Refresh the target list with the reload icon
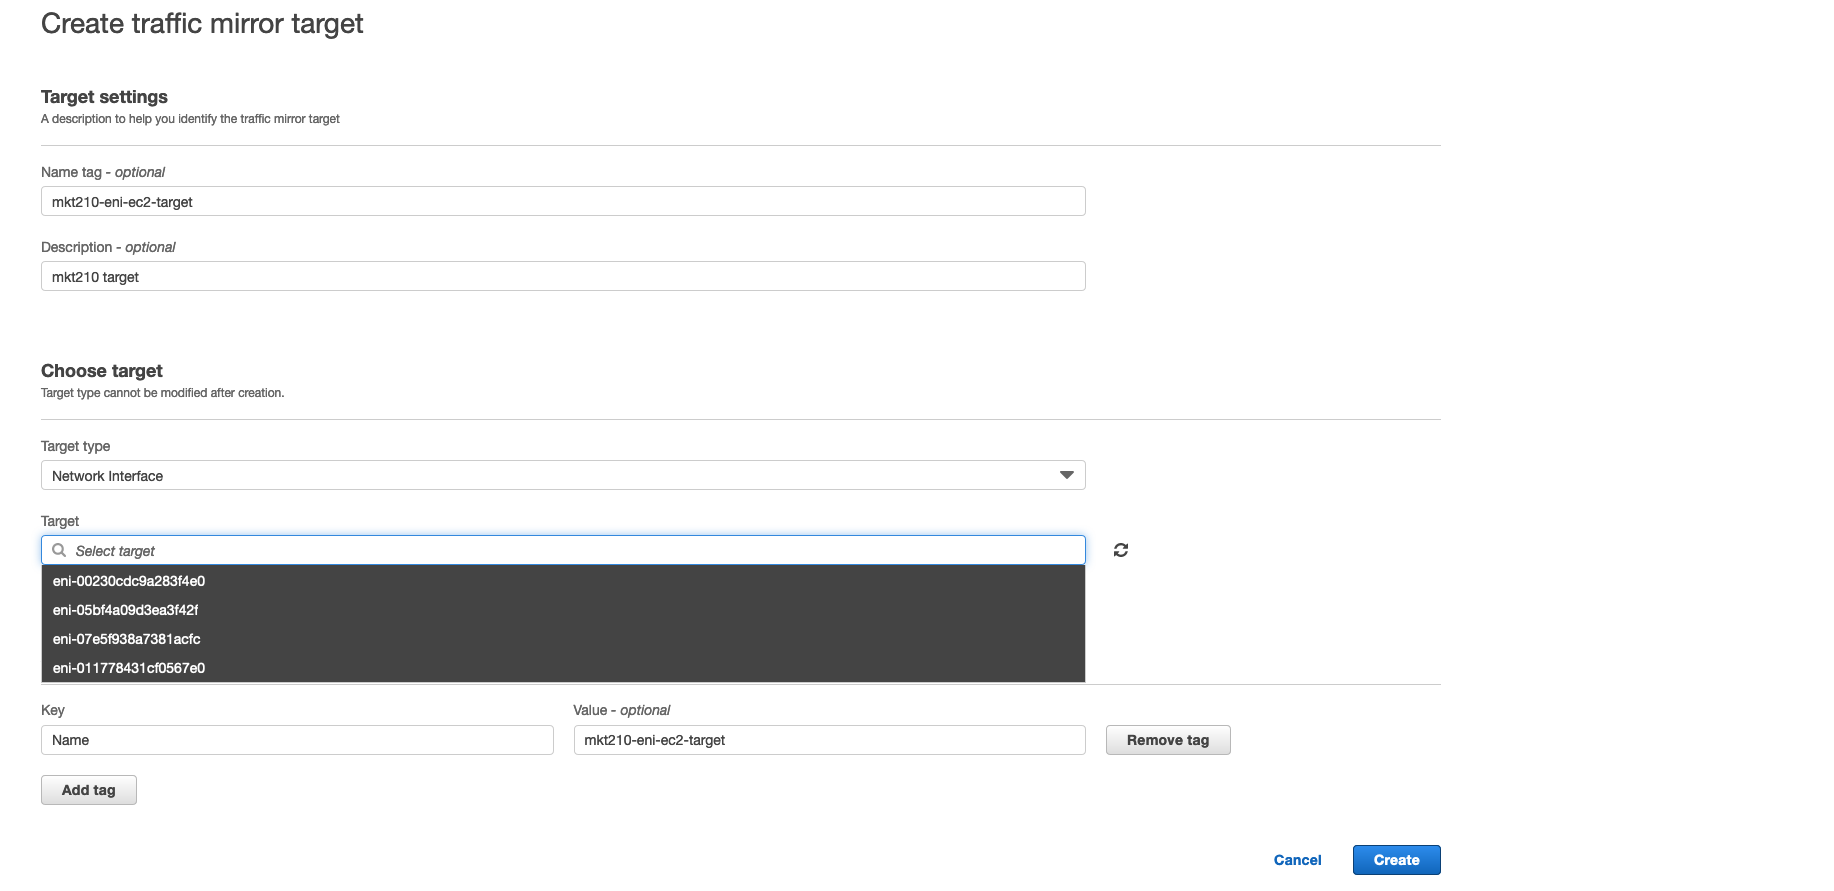This screenshot has width=1834, height=891. tap(1121, 550)
